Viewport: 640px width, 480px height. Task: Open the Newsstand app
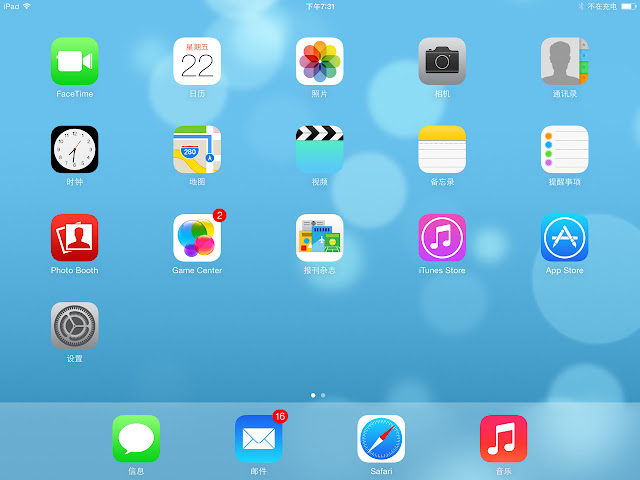[x=320, y=238]
